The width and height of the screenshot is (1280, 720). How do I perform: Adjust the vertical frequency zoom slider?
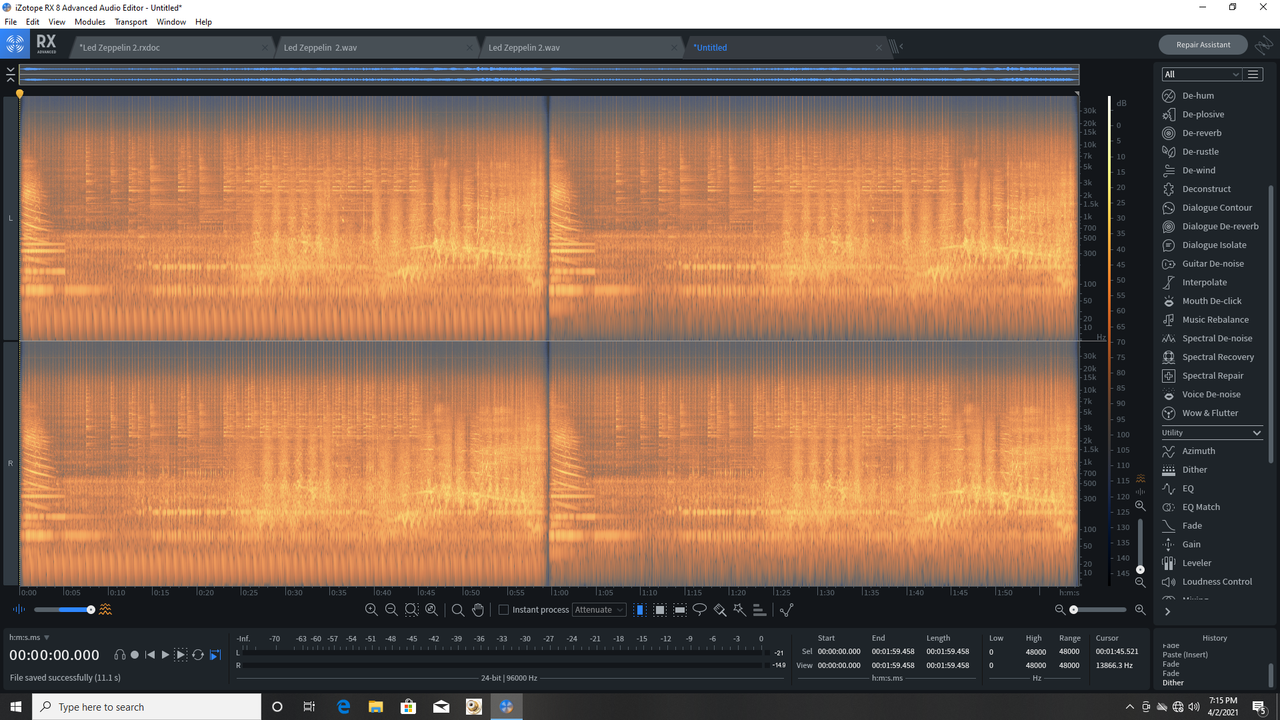[1140, 545]
